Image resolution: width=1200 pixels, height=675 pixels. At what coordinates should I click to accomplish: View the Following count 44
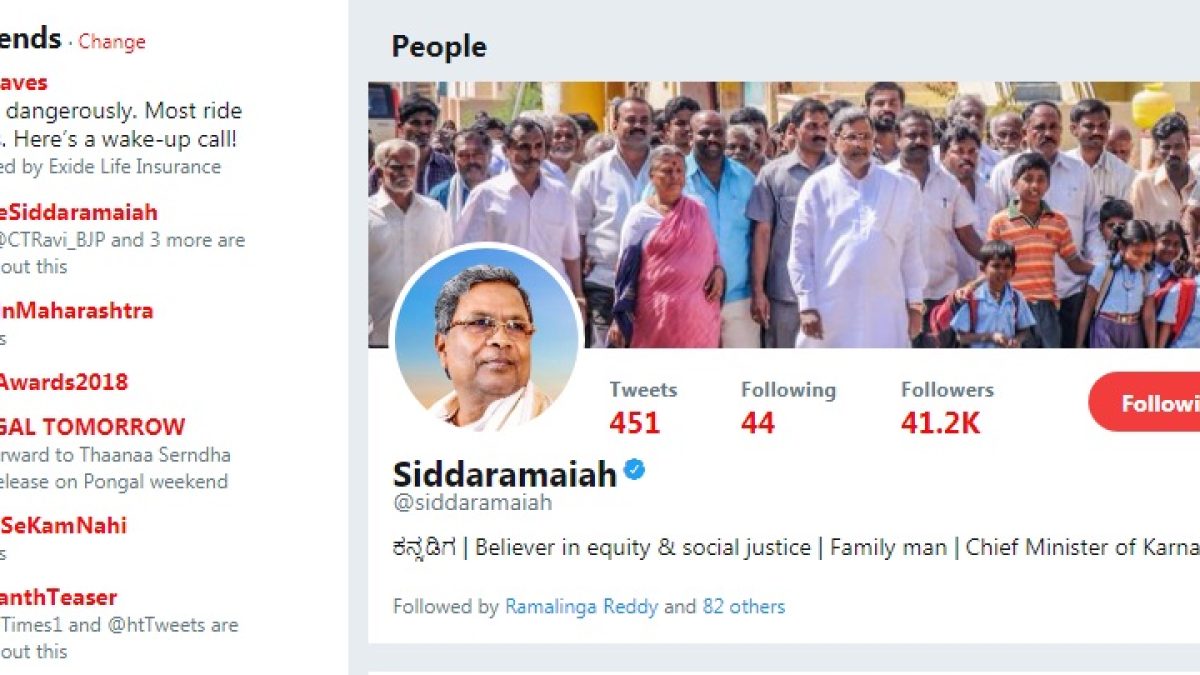pyautogui.click(x=788, y=408)
